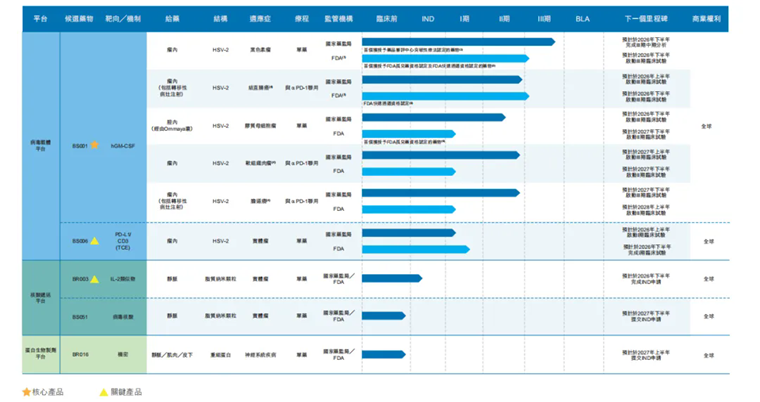Click the orange star beside BS001
The image size is (760, 402).
click(95, 145)
